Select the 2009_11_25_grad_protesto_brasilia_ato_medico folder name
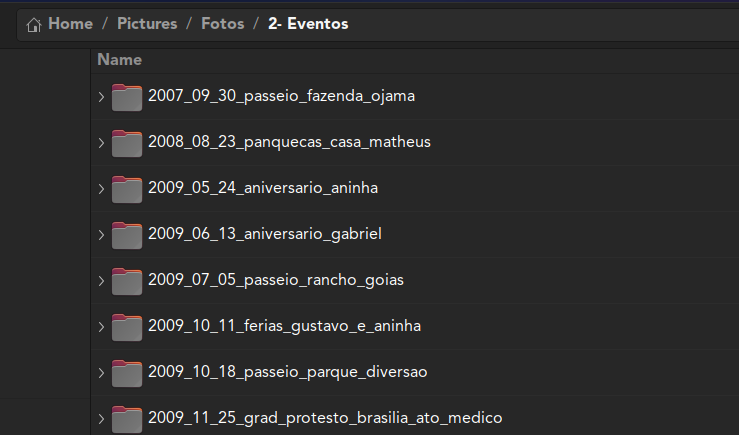This screenshot has width=739, height=435. (x=325, y=418)
